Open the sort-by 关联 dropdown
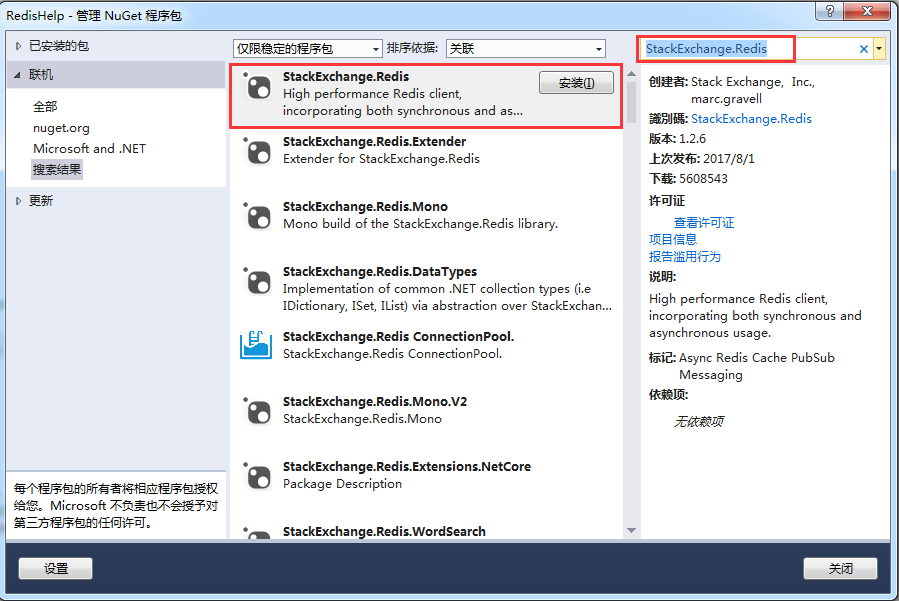 (x=525, y=49)
